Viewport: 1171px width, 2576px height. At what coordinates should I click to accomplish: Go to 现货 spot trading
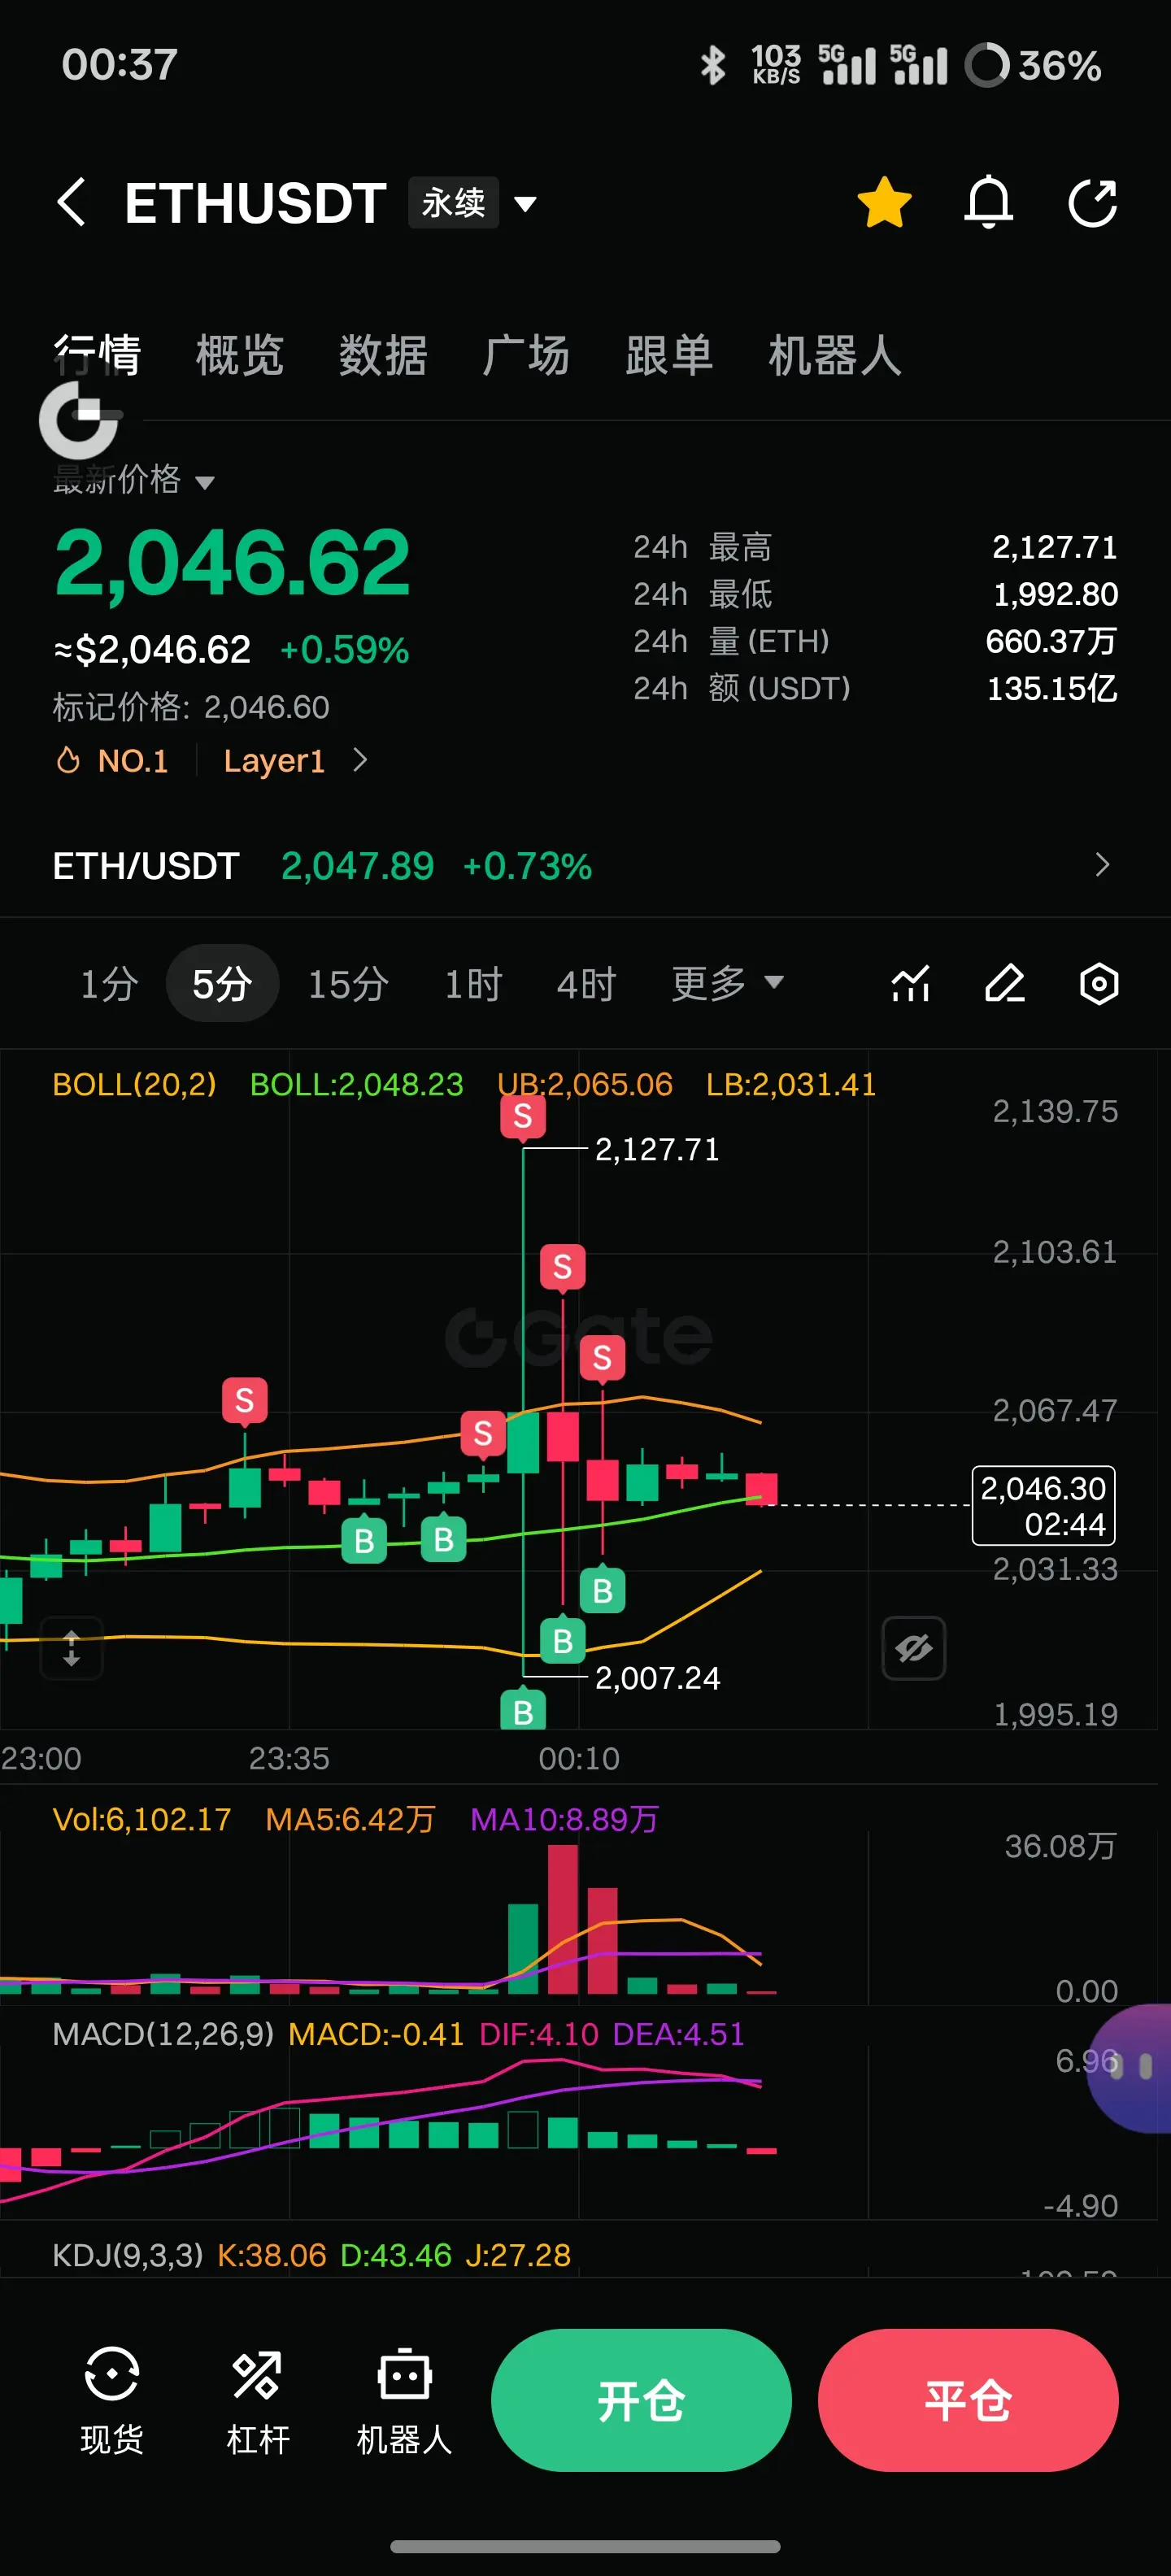tap(111, 2400)
